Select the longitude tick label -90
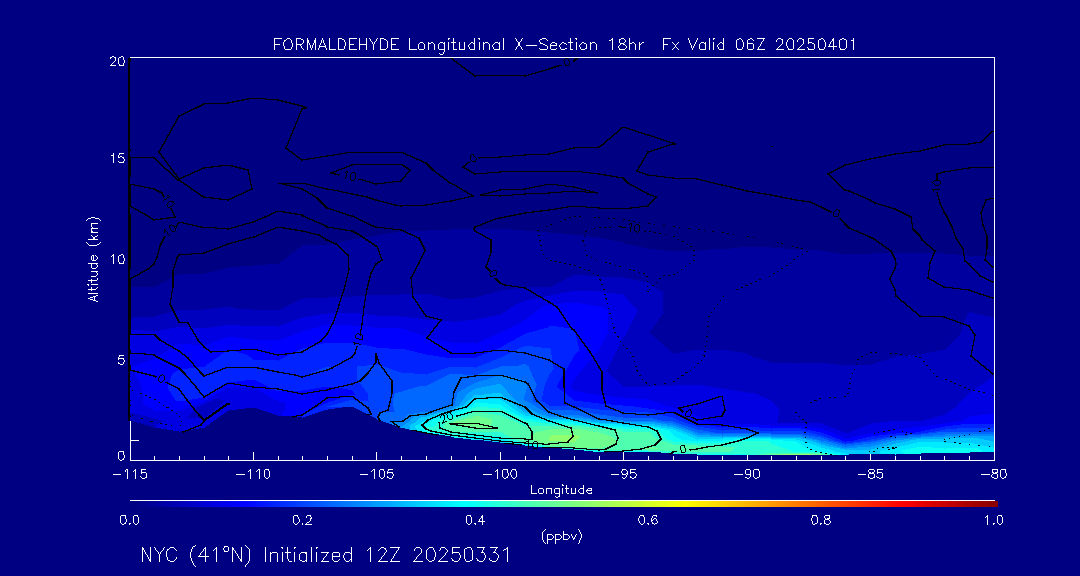Screen dimensions: 1080x576 747,475
